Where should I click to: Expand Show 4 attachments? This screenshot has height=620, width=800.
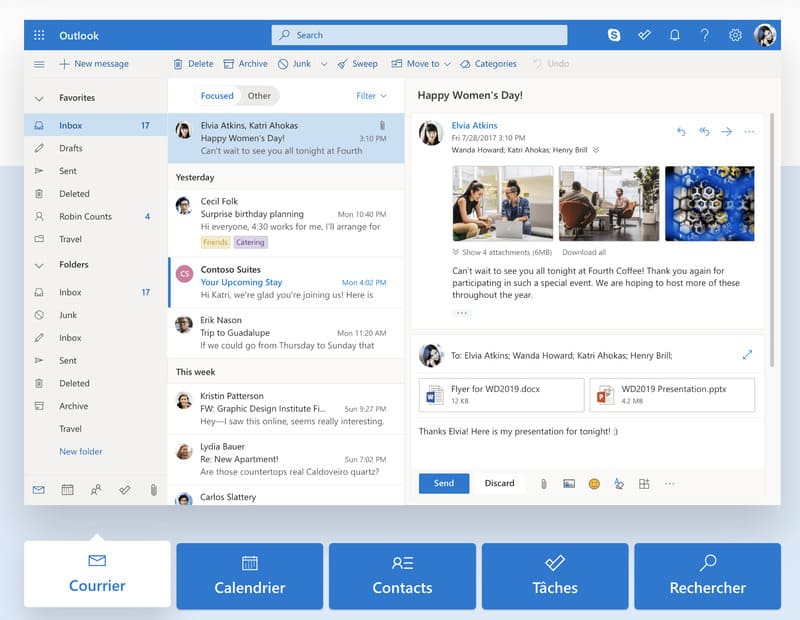[502, 252]
